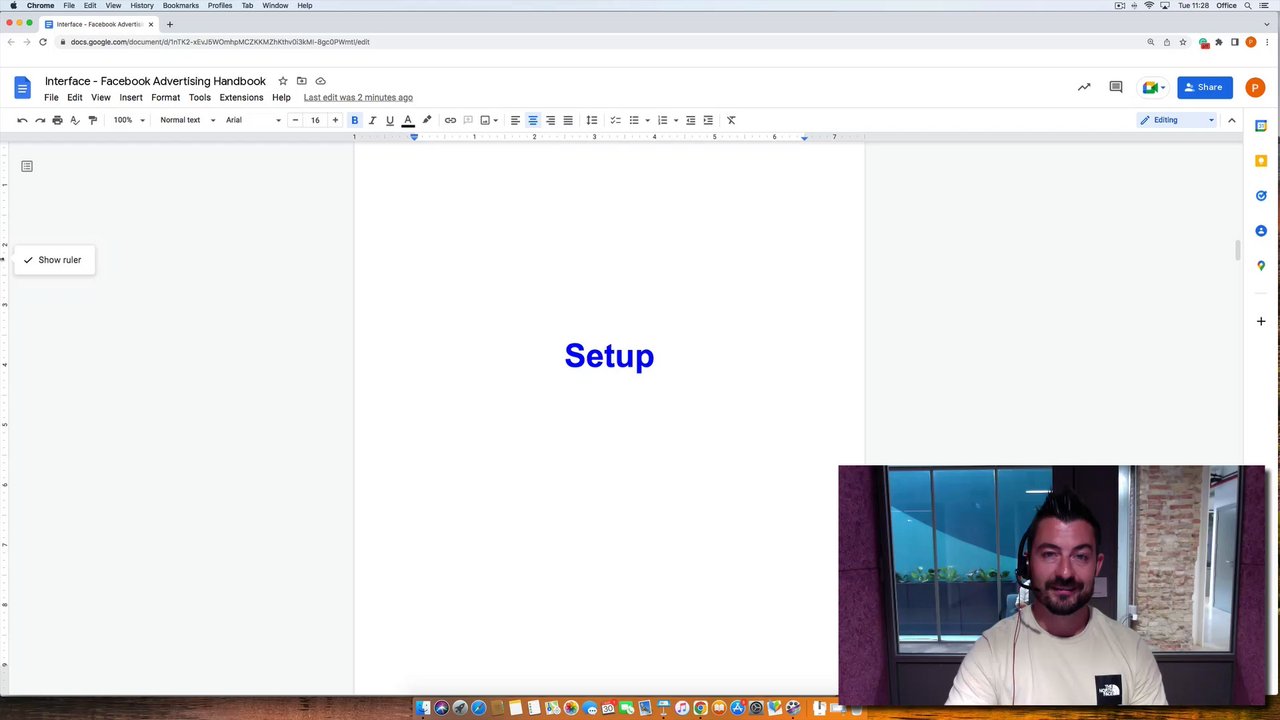Open the text color picker
The image size is (1280, 720).
coord(408,120)
